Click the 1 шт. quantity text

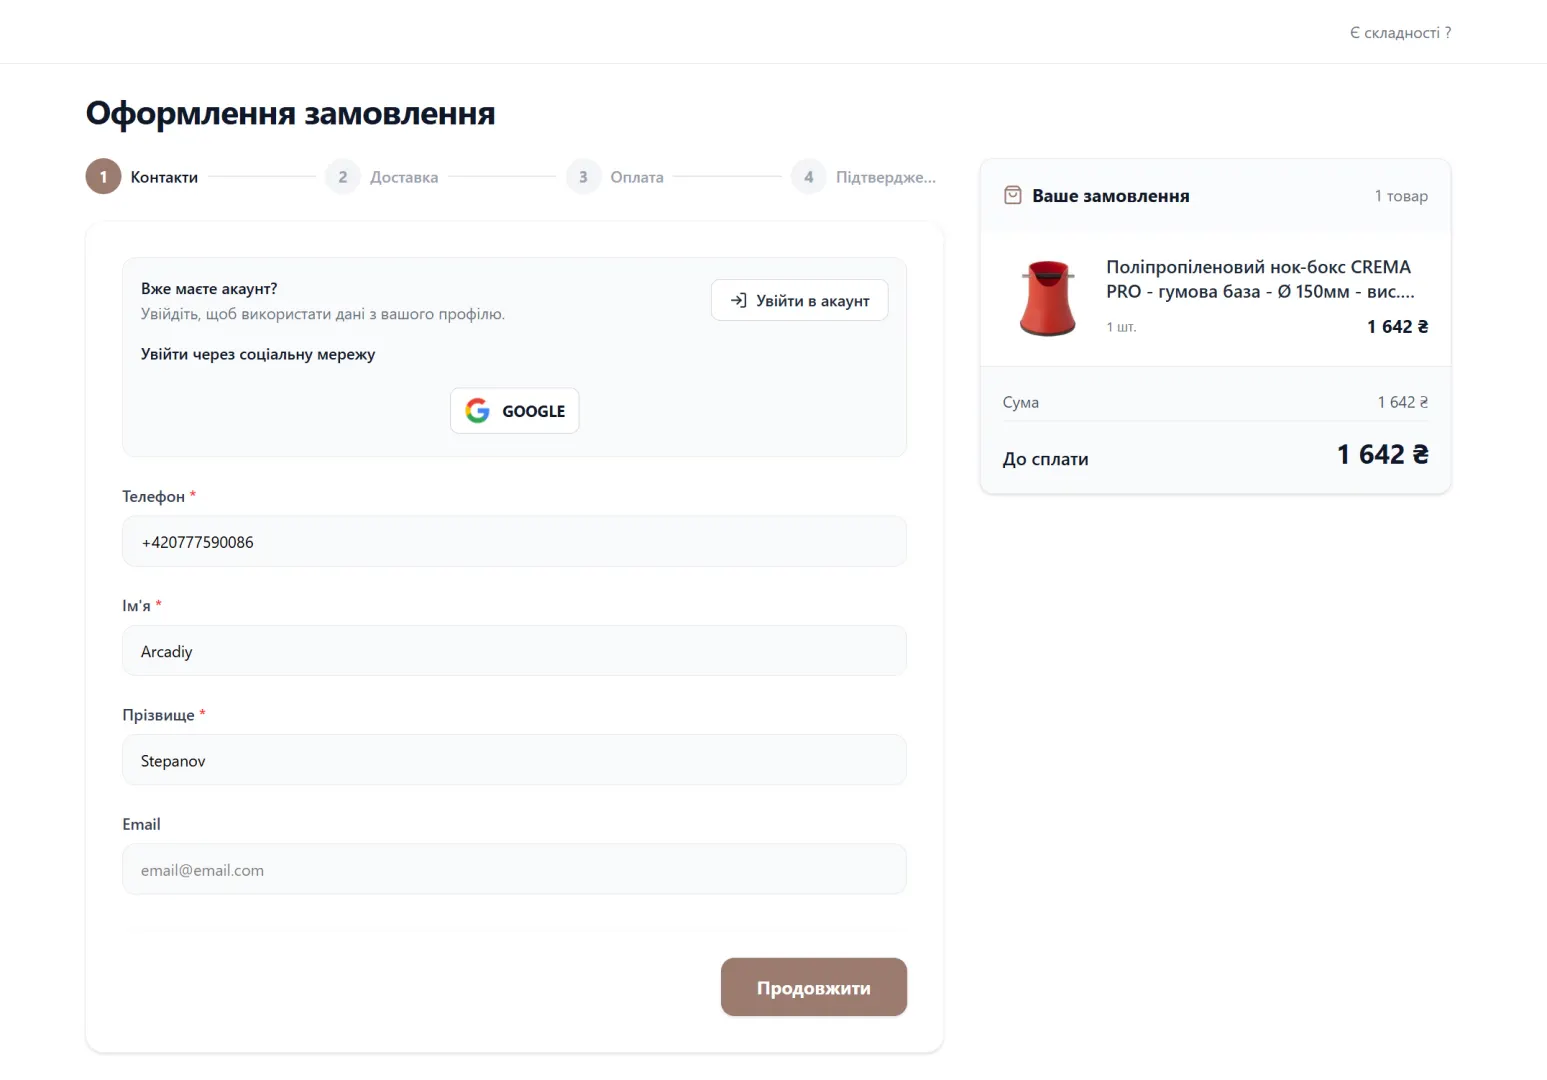(1121, 327)
